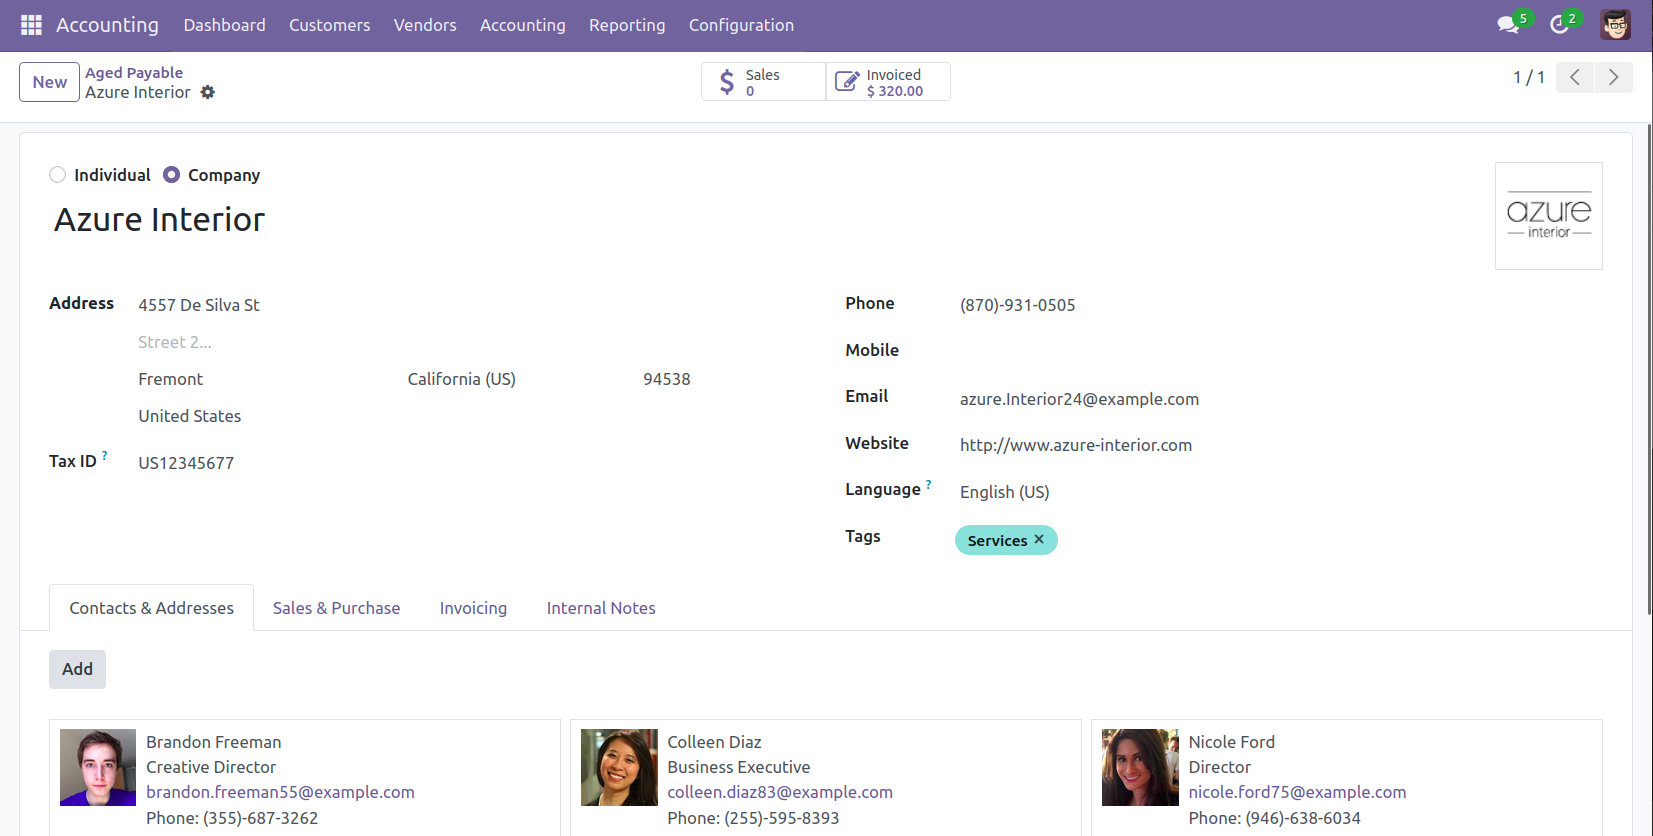
Task: Open the Invoiced $320.00 stat button
Action: (x=887, y=82)
